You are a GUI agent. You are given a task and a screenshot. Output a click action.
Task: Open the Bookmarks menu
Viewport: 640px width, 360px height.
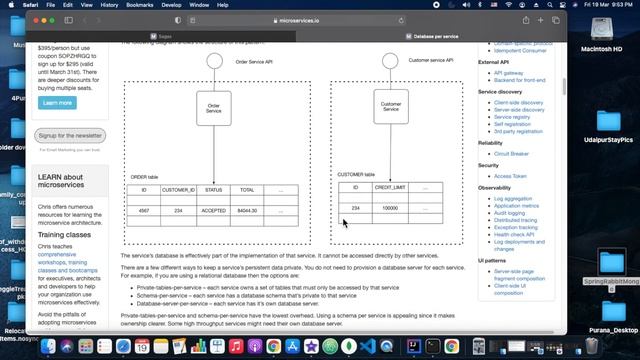pyautogui.click(x=140, y=5)
